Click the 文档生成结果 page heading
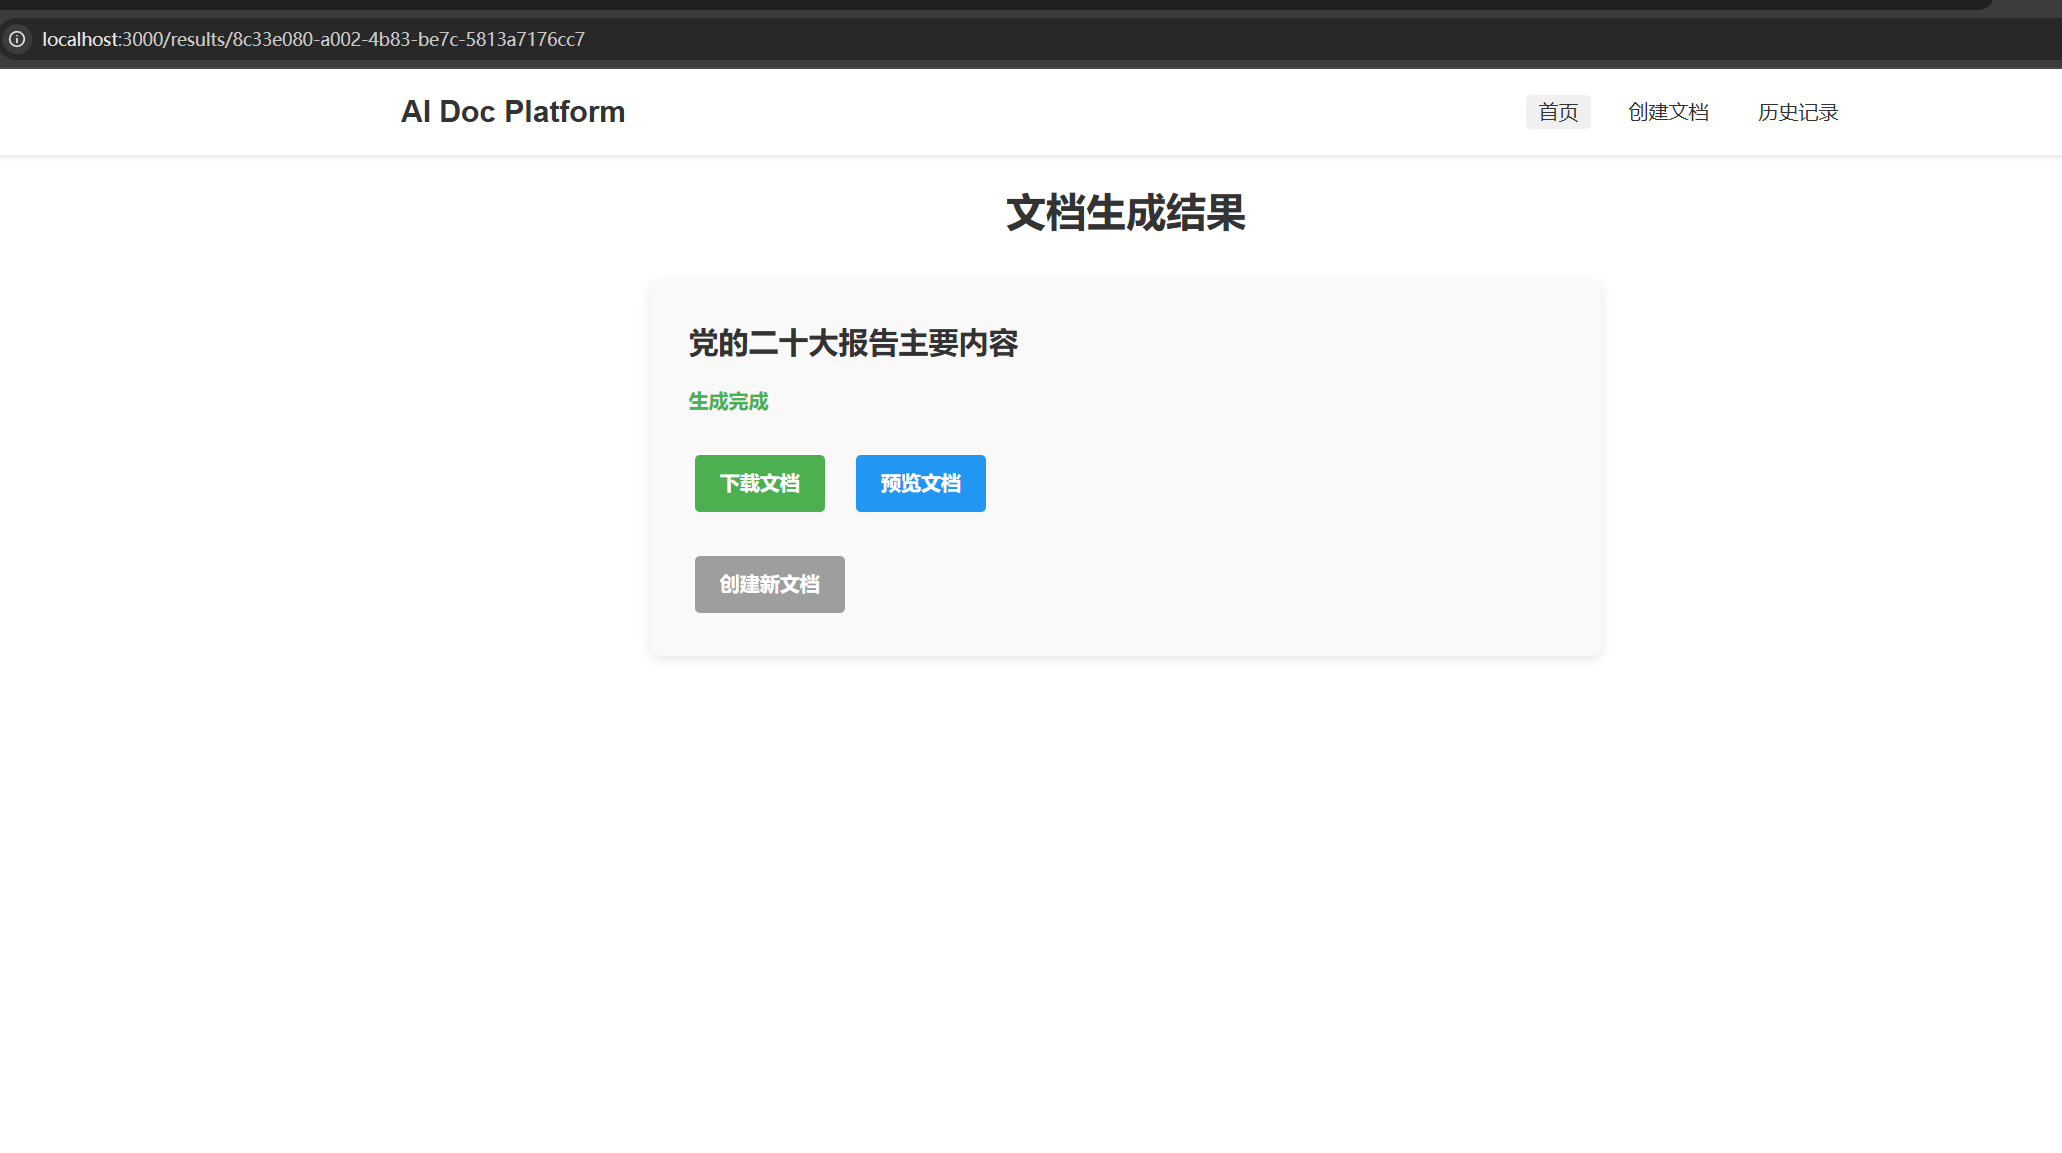The height and width of the screenshot is (1153, 2062). pyautogui.click(x=1125, y=213)
